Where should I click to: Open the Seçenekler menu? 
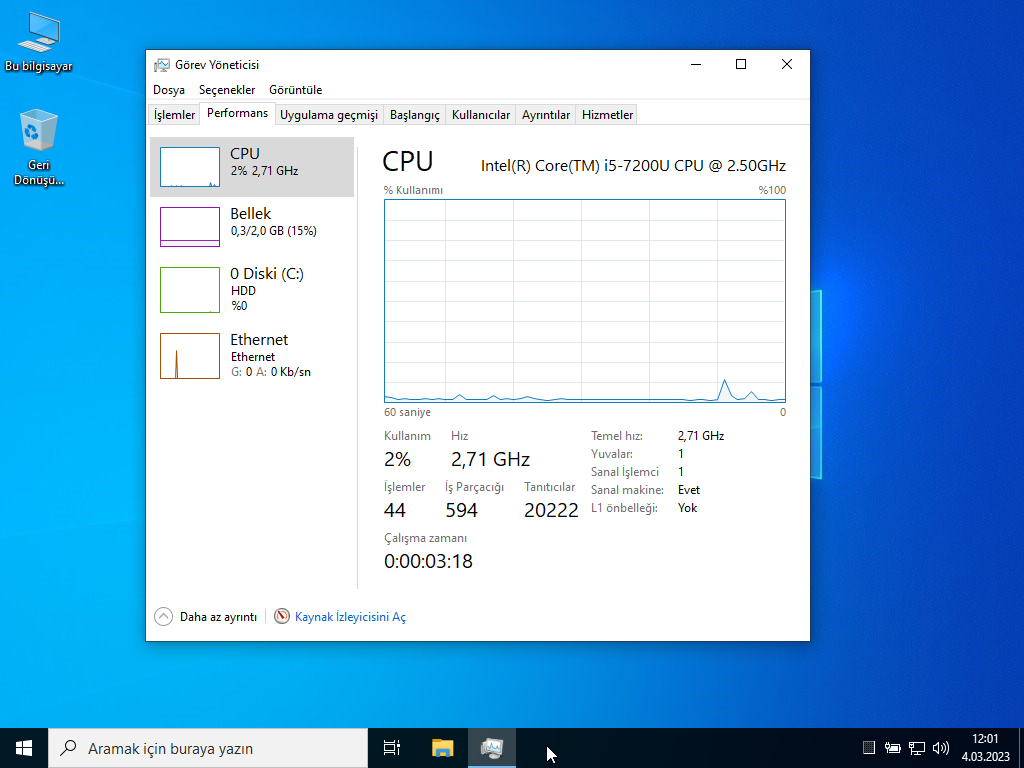[227, 90]
